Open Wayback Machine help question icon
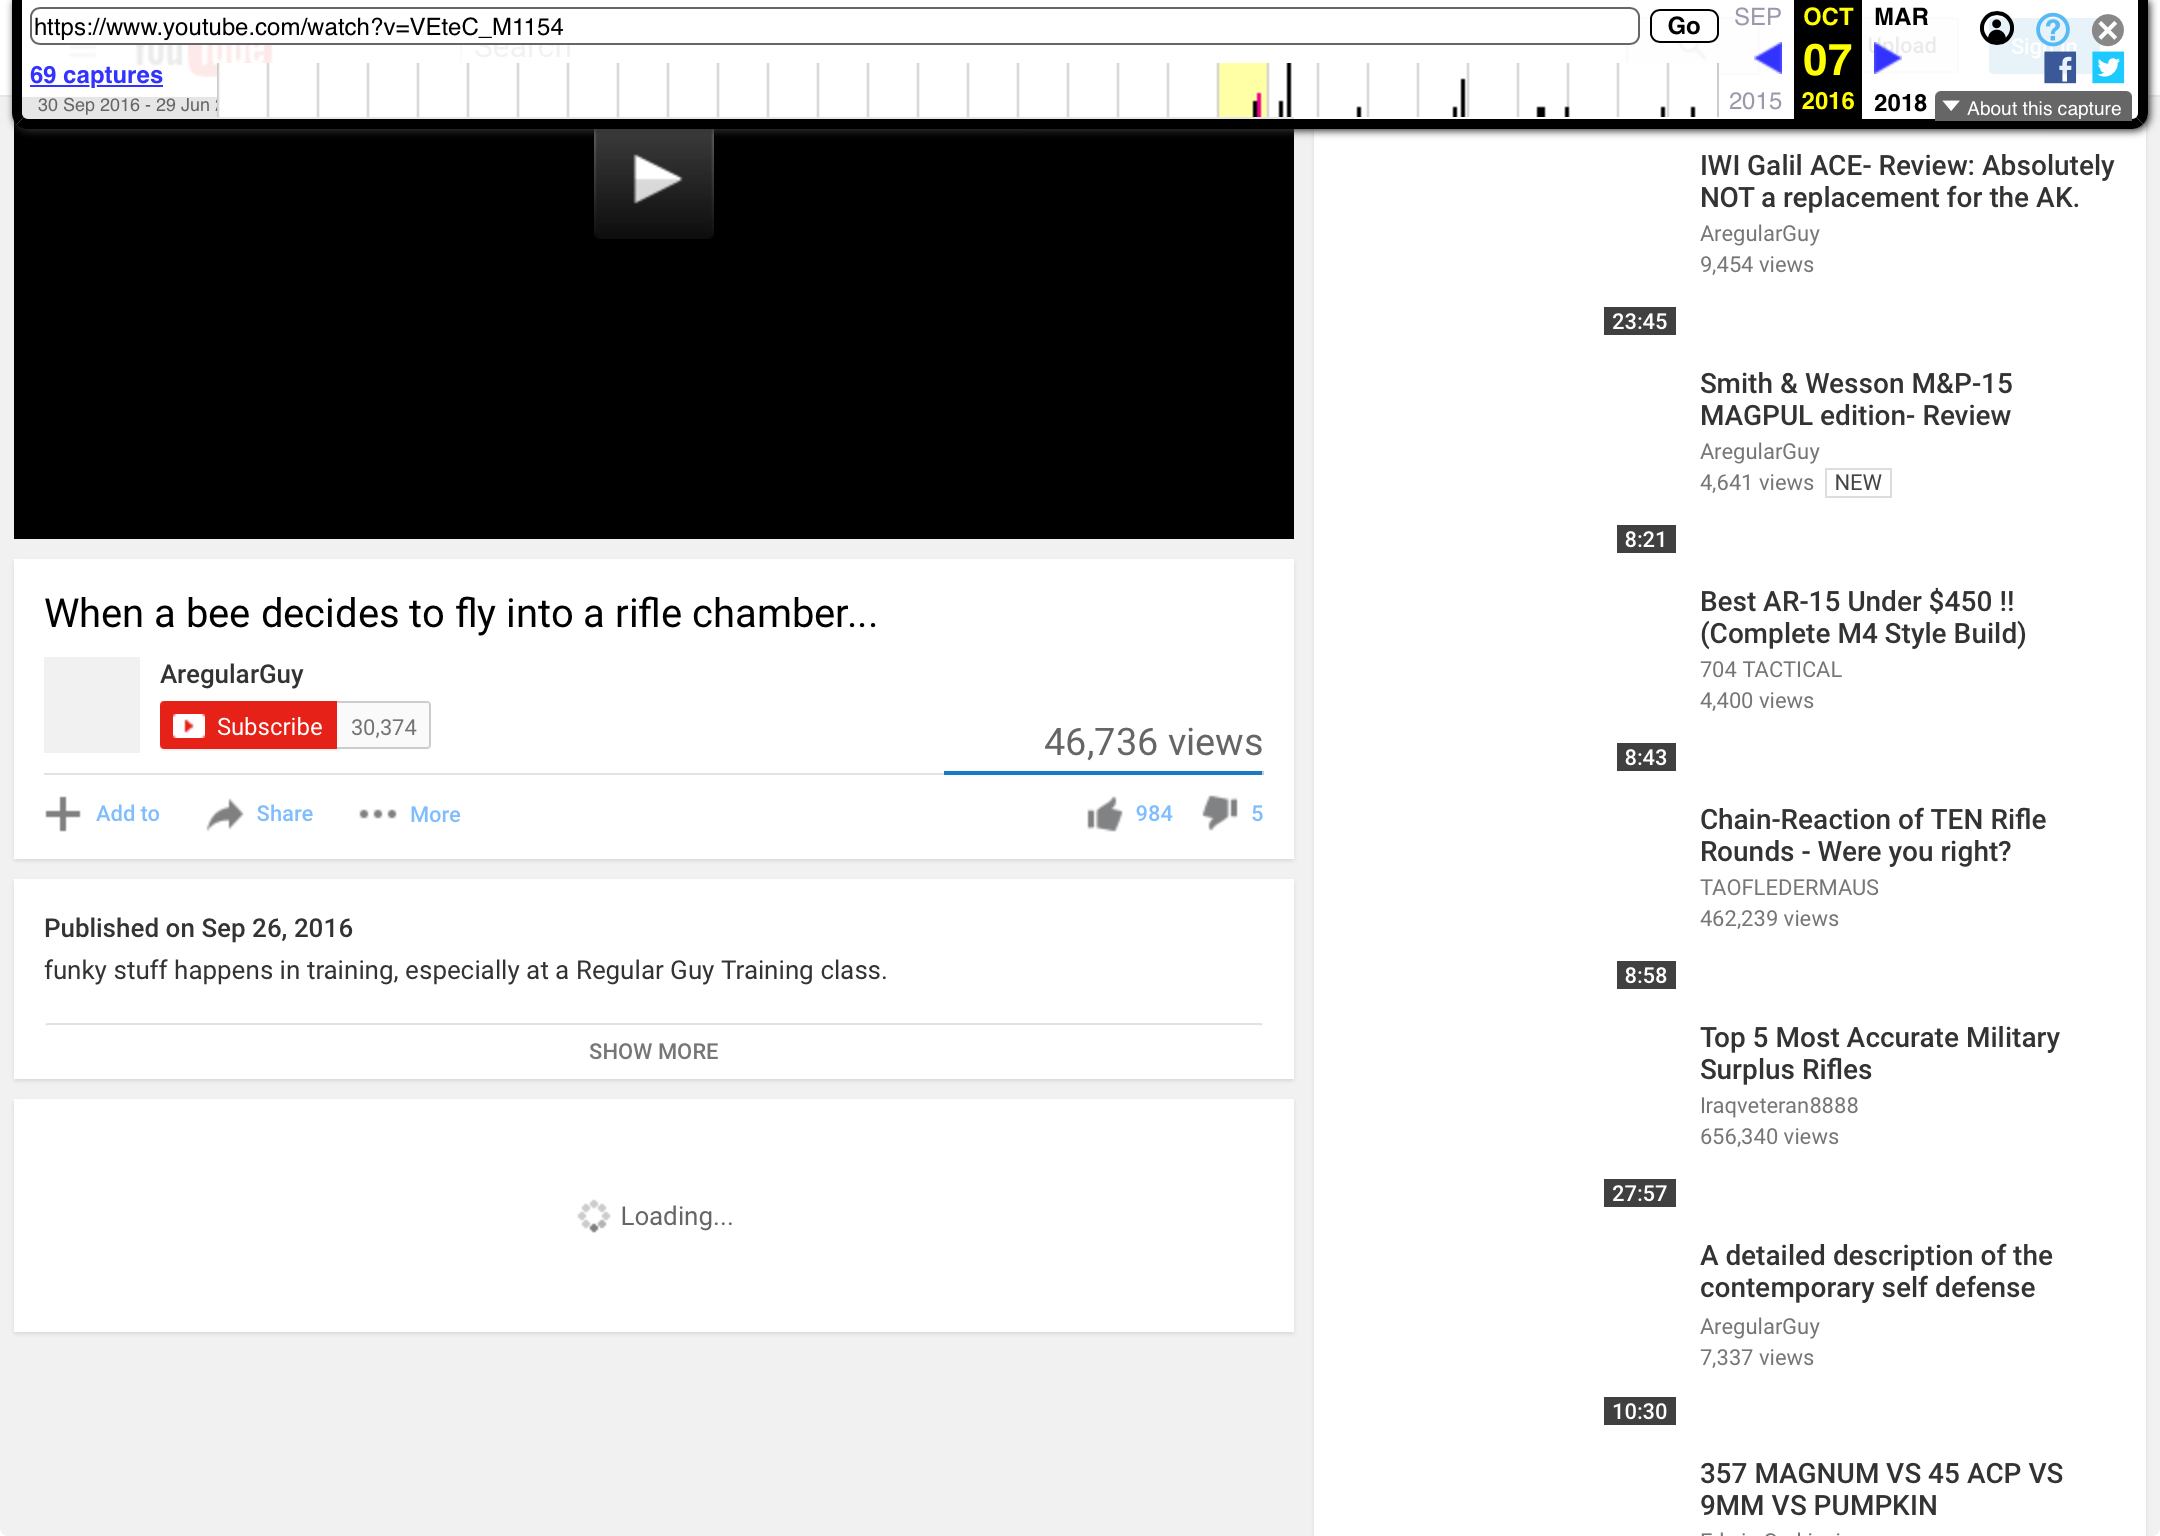This screenshot has width=2160, height=1536. [x=2053, y=29]
